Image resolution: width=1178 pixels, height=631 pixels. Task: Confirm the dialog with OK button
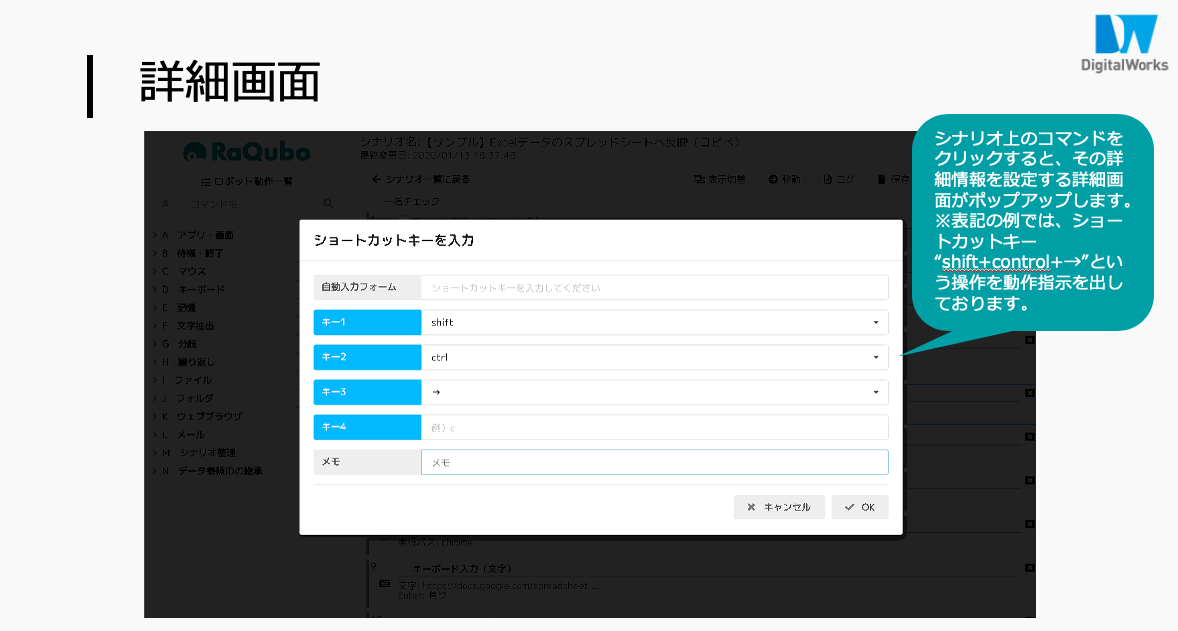[x=859, y=507]
